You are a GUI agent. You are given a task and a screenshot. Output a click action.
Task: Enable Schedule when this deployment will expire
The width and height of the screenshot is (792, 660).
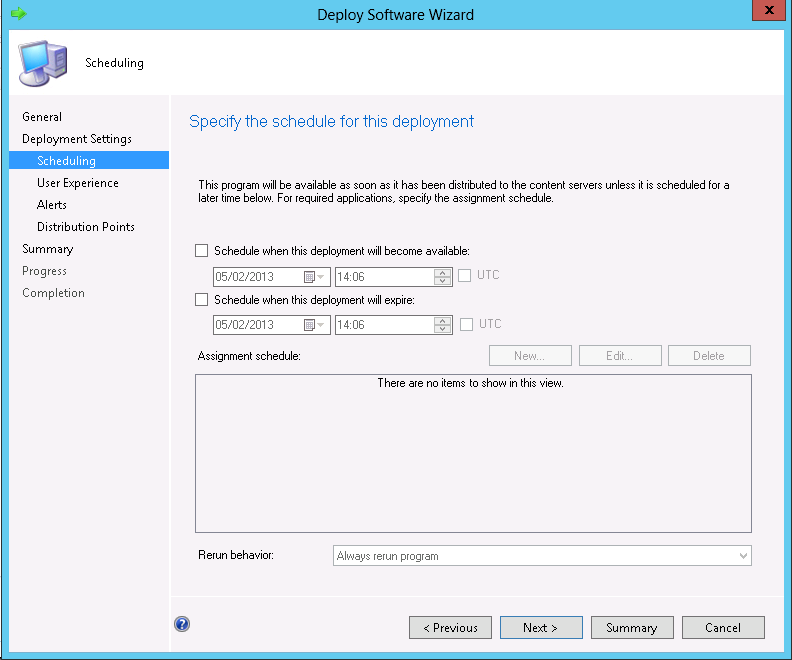tap(202, 299)
